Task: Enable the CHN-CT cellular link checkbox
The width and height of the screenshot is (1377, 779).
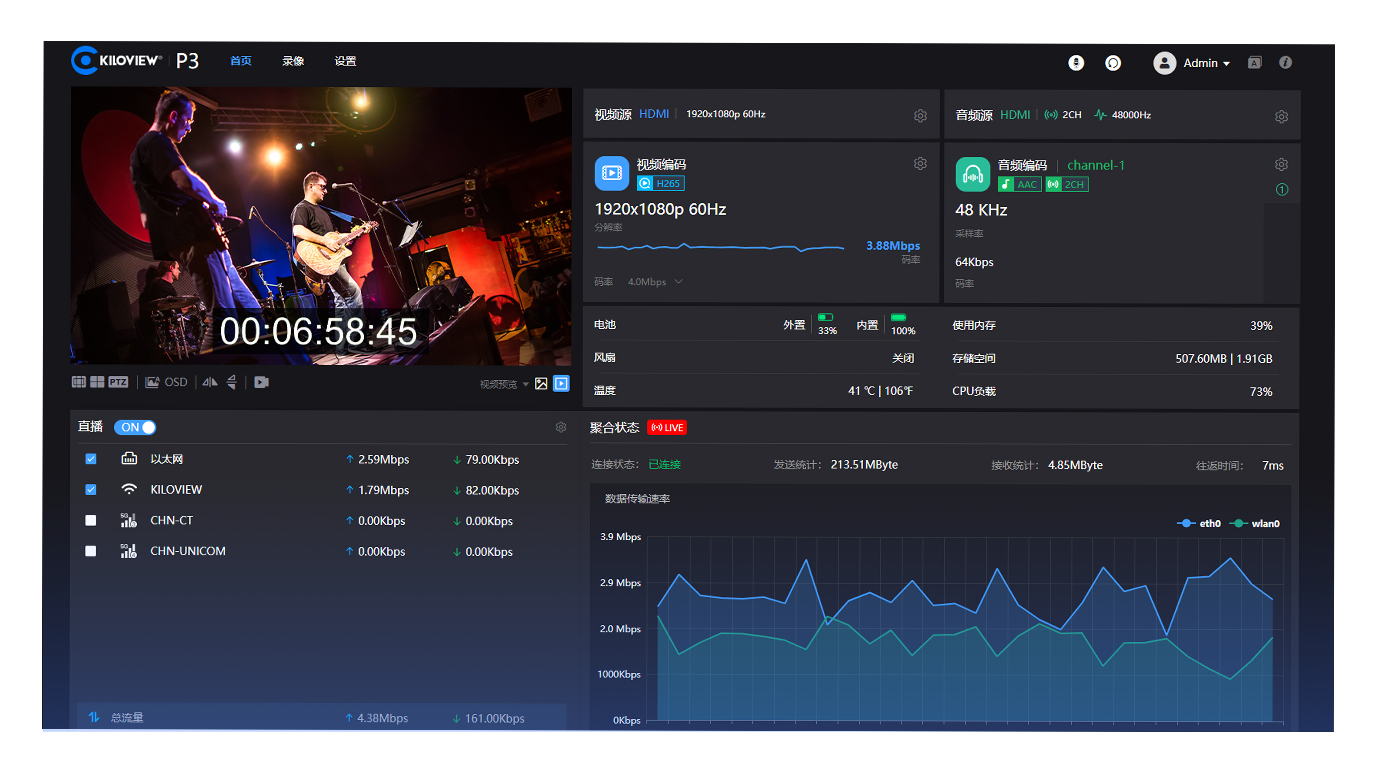Action: [91, 521]
